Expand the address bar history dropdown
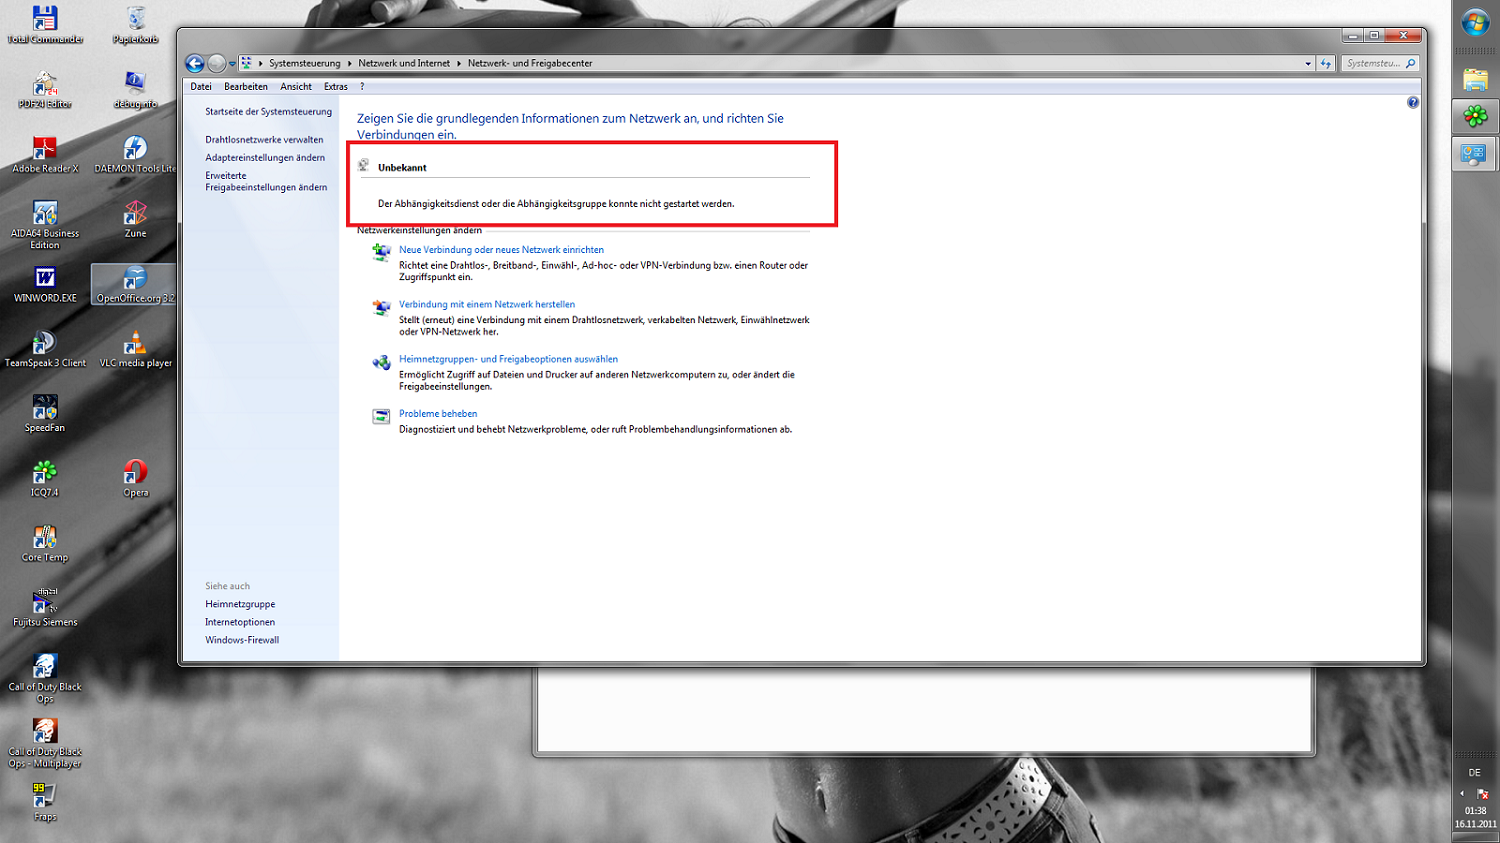1500x843 pixels. coord(1308,63)
